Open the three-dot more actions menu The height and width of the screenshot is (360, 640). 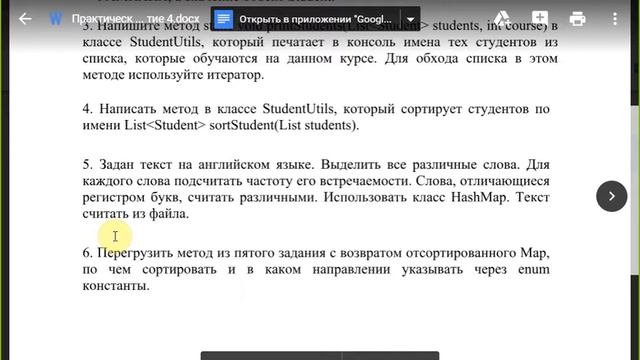(615, 19)
